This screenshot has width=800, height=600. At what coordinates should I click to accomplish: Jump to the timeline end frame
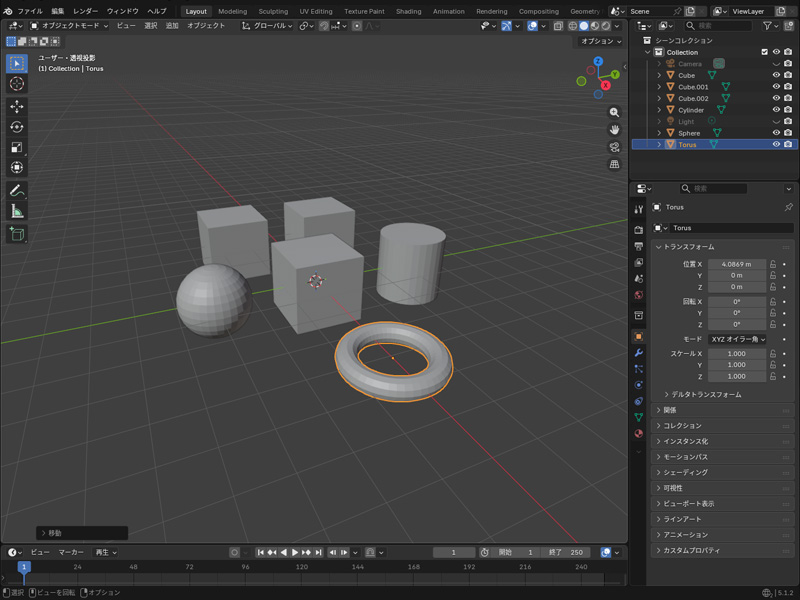(318, 553)
